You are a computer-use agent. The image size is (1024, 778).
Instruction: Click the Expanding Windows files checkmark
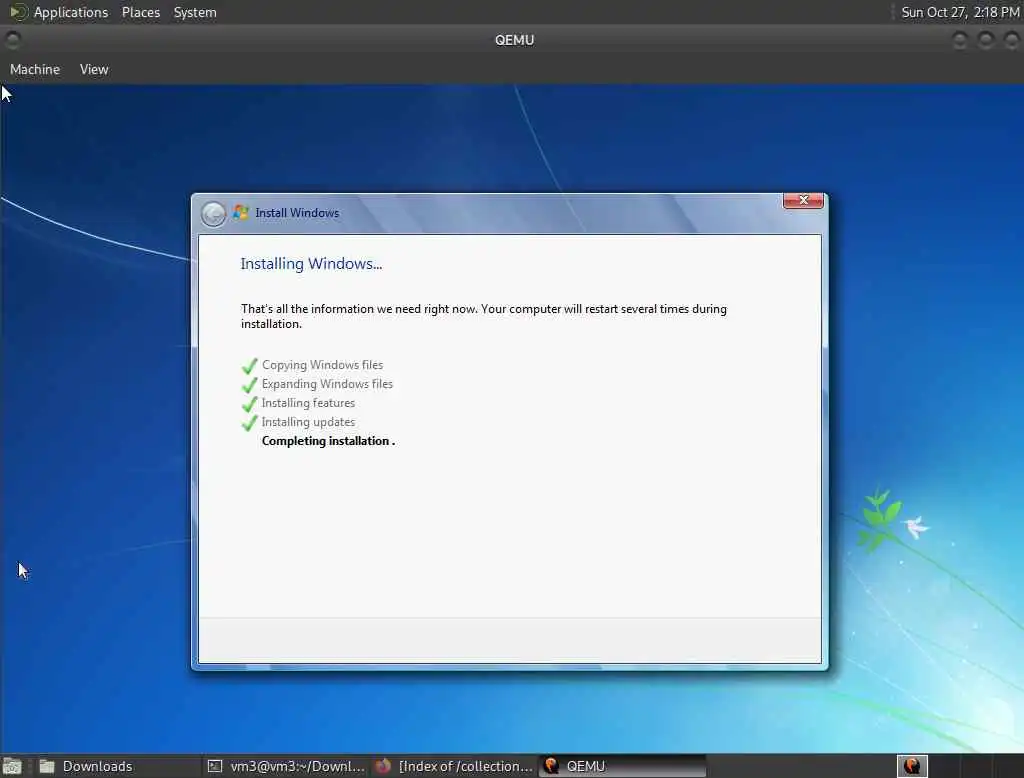pyautogui.click(x=249, y=385)
